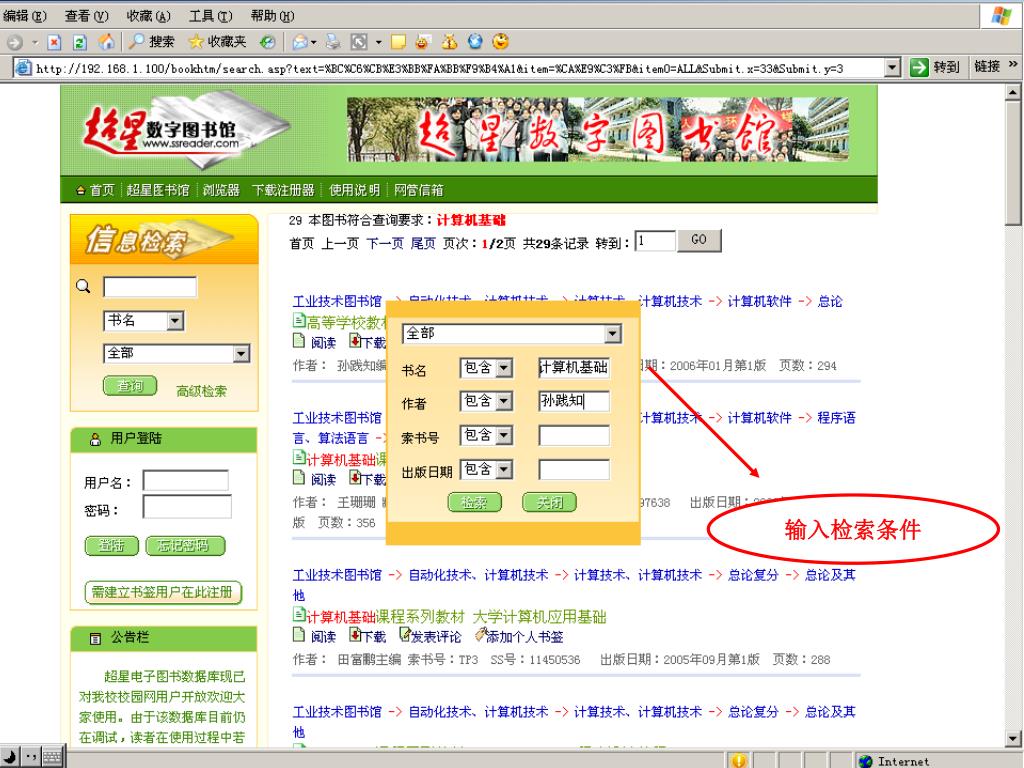Click 添加个人书签 for 大学计算机应用基础
1024x768 pixels.
point(519,635)
